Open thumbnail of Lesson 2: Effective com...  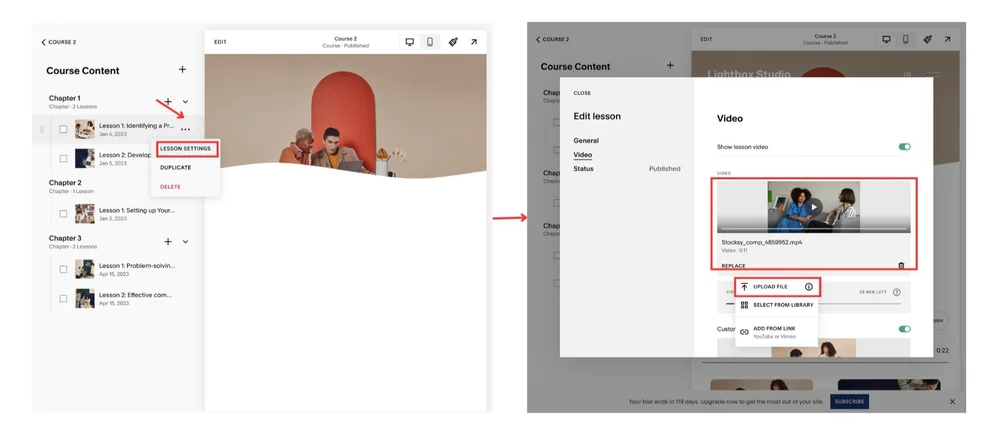click(x=85, y=298)
